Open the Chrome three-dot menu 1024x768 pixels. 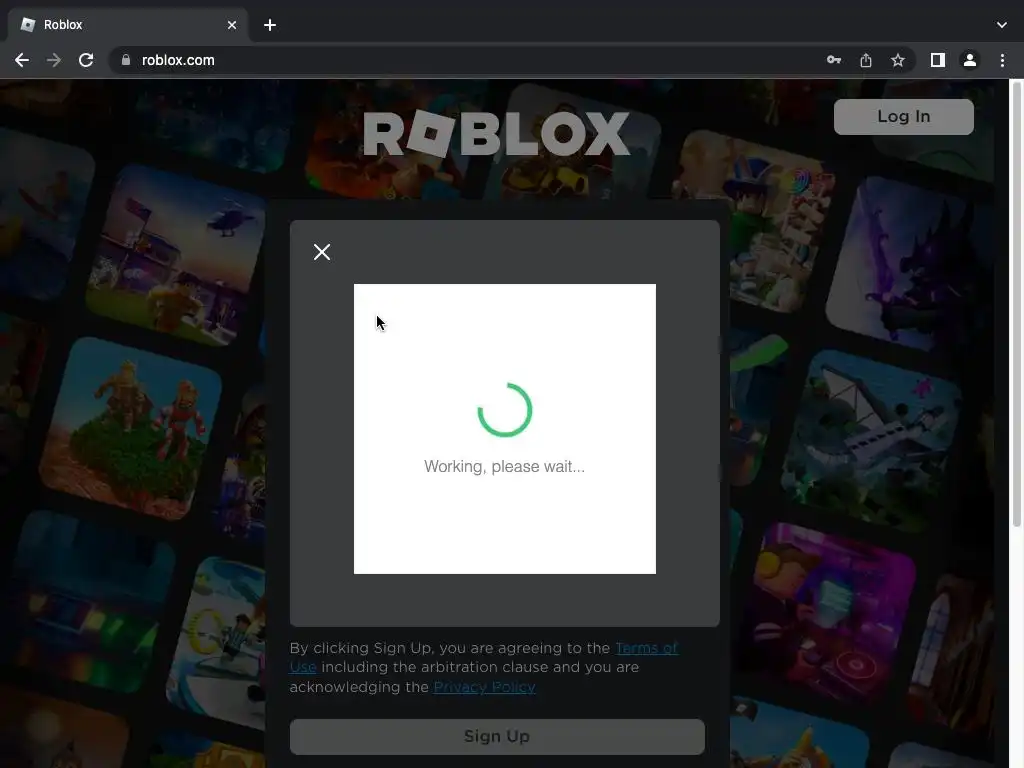(1002, 60)
